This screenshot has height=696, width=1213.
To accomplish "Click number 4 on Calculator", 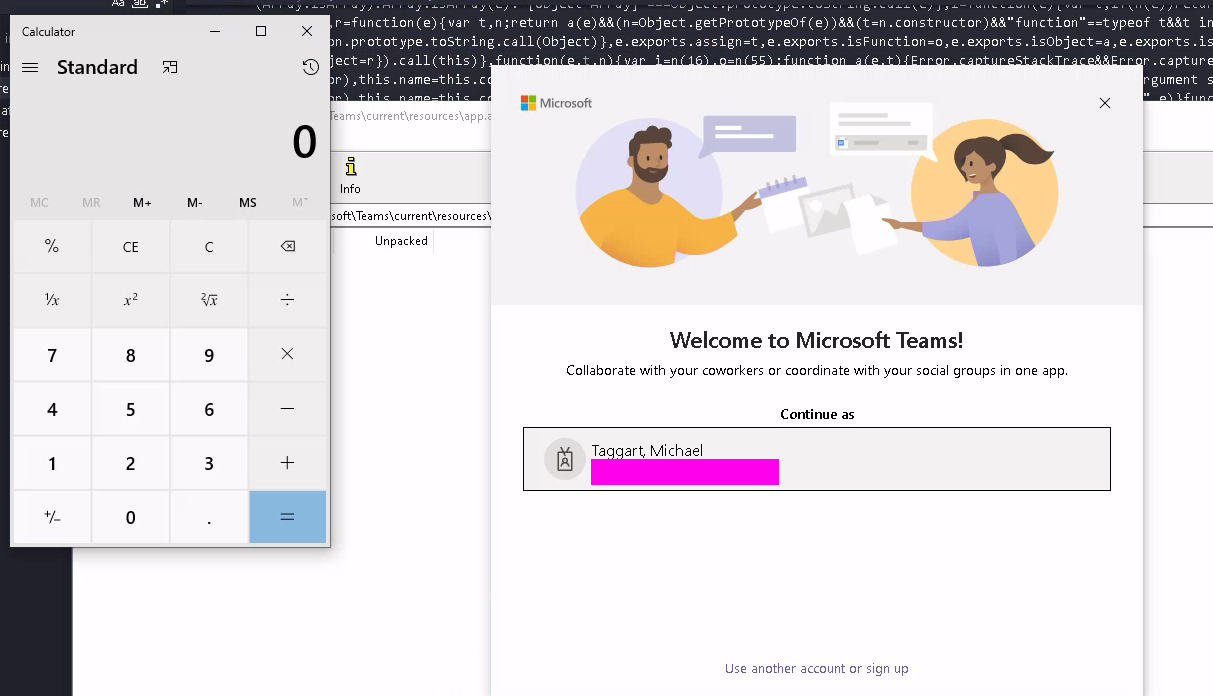I will point(52,408).
